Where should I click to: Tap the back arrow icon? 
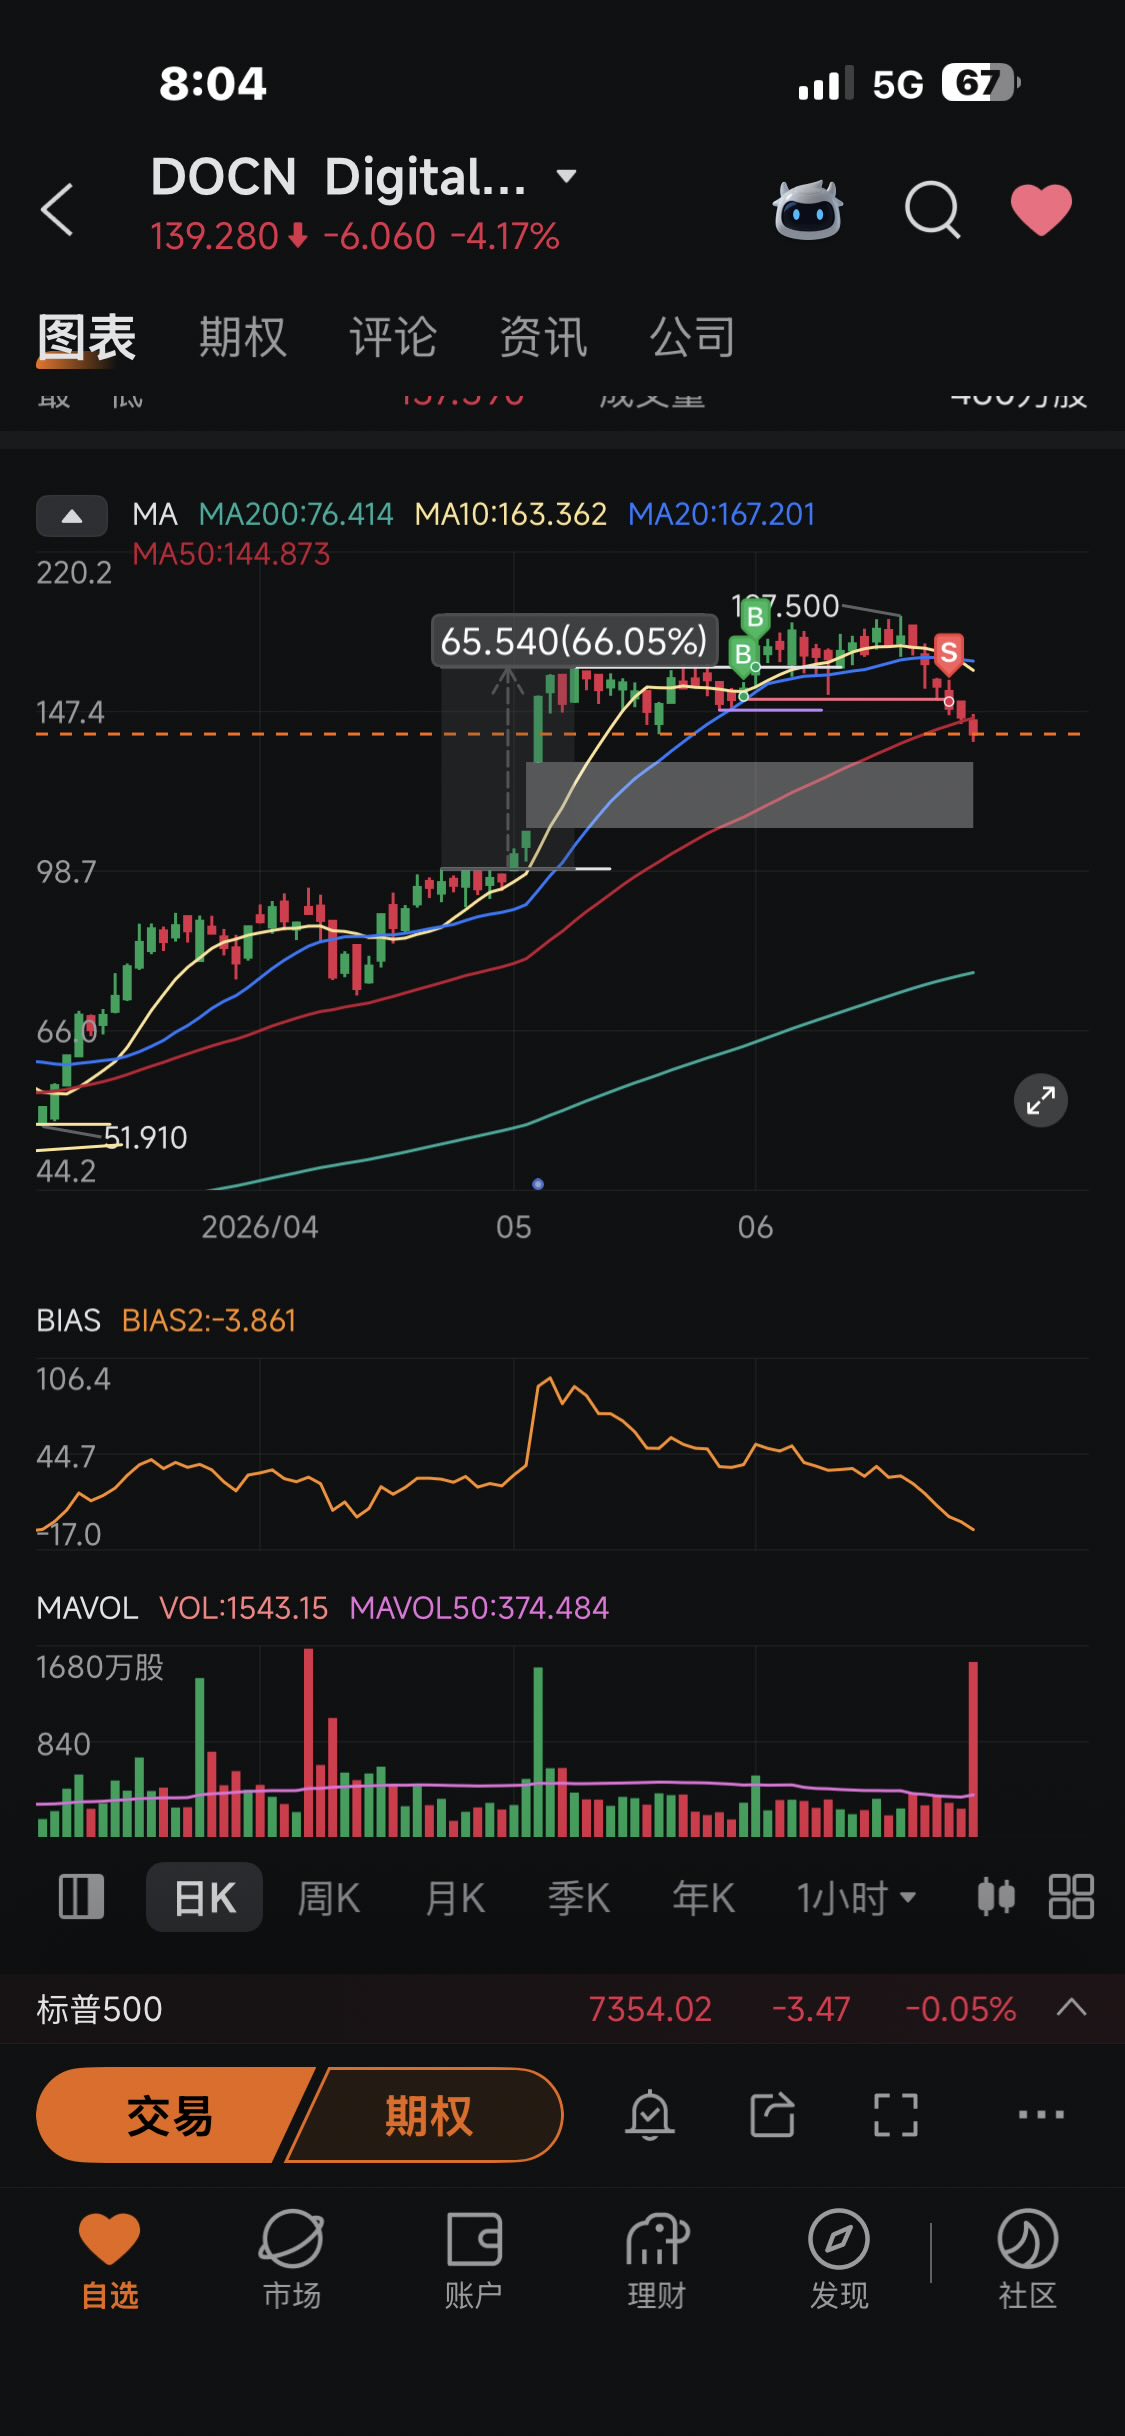[x=57, y=210]
